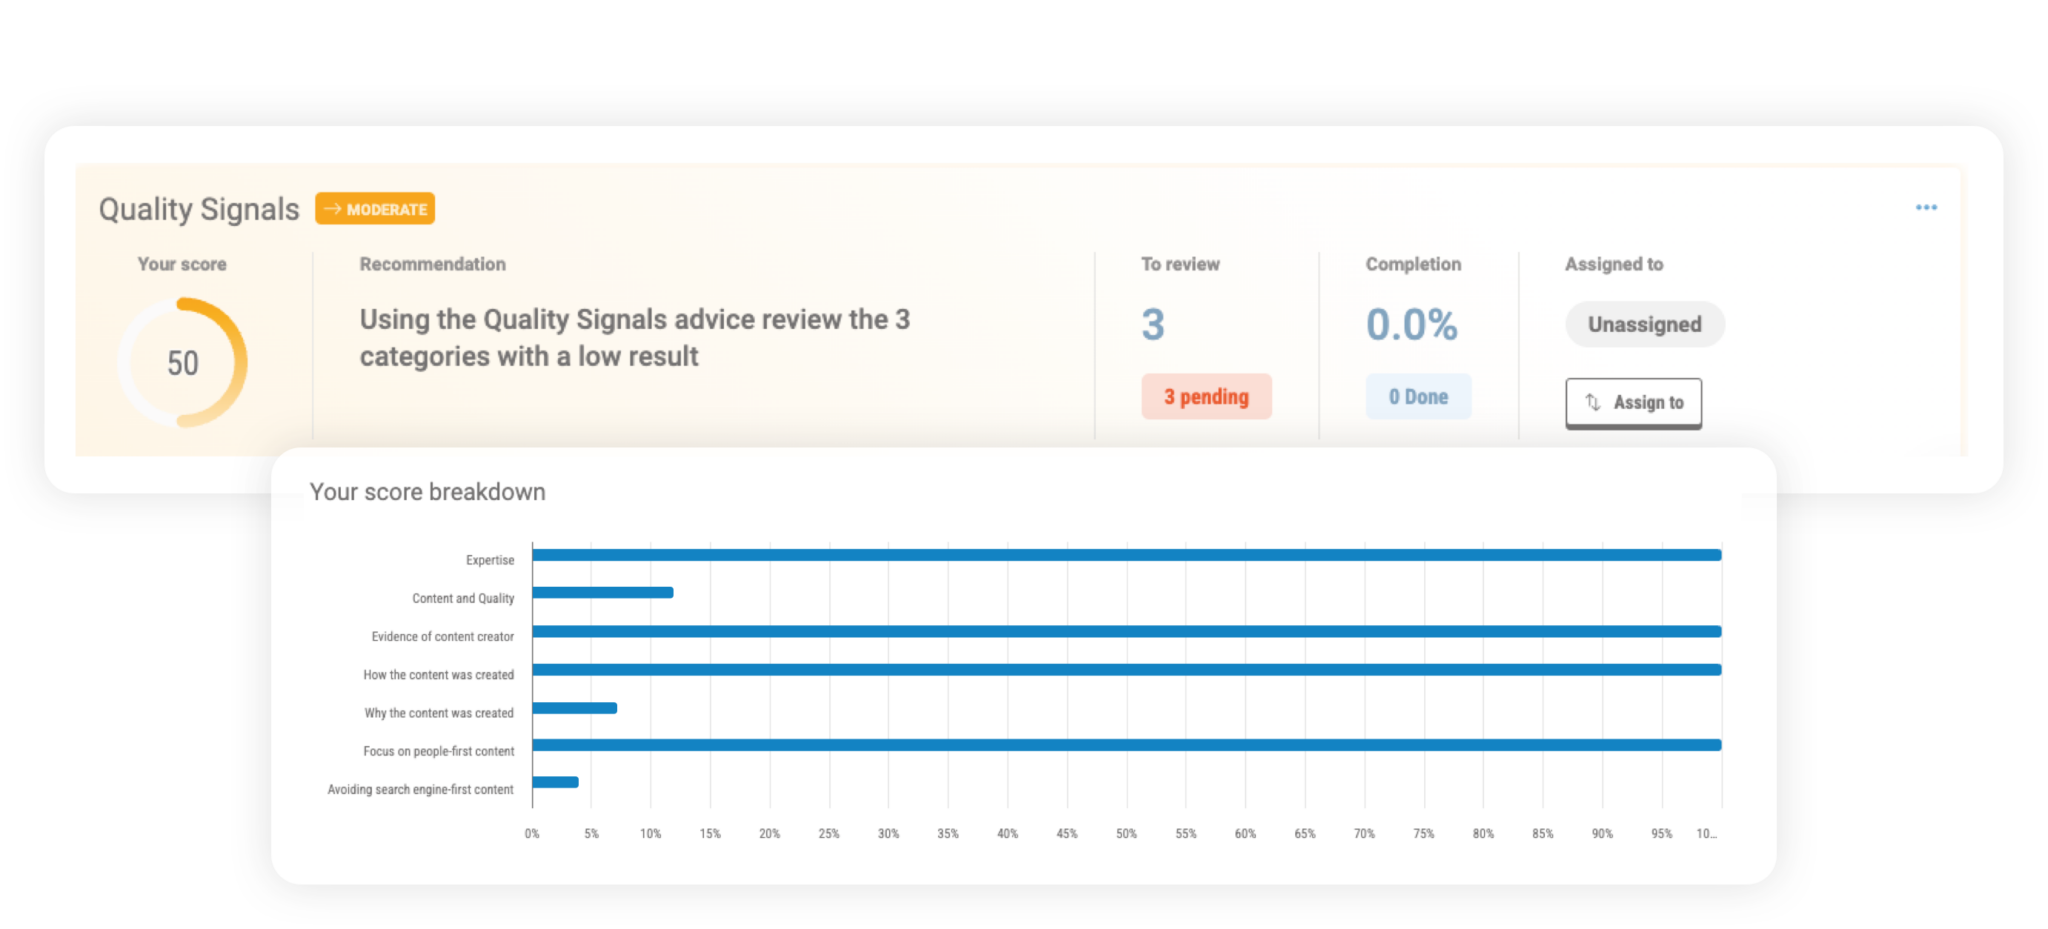Open the Assign to dropdown

1633,402
